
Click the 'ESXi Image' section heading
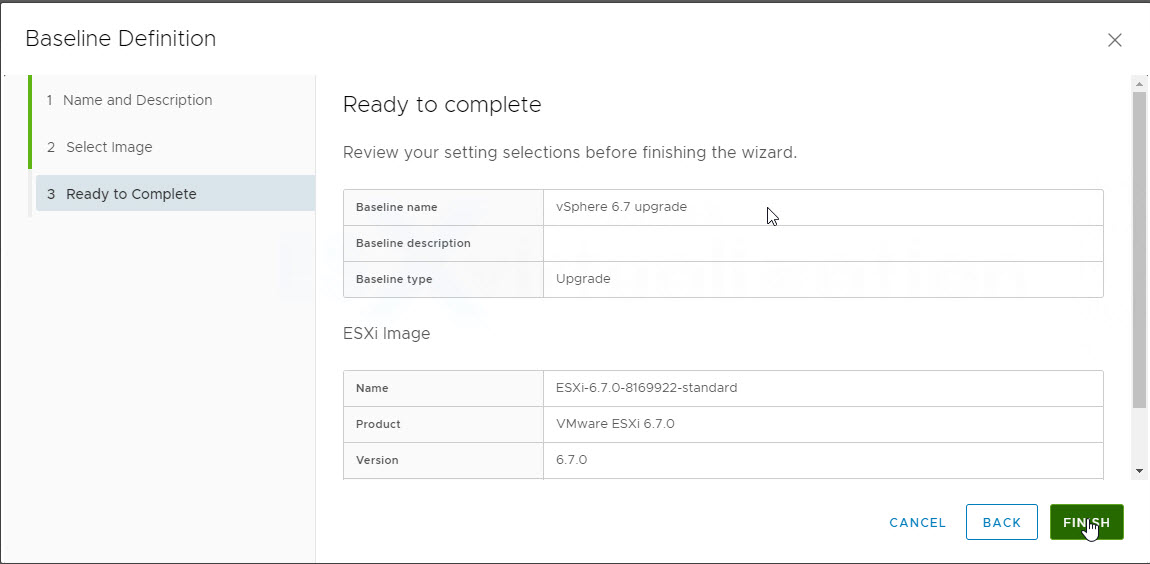click(387, 334)
